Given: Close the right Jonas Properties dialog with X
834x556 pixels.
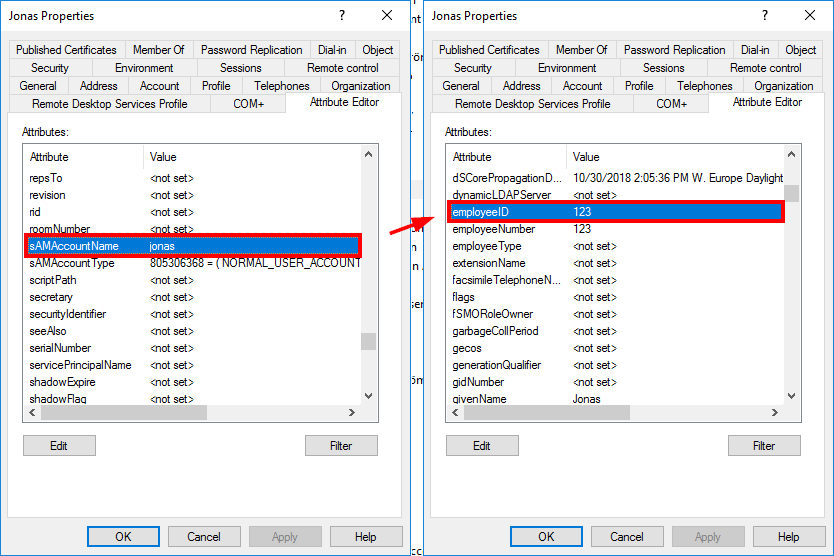Looking at the screenshot, I should [810, 16].
